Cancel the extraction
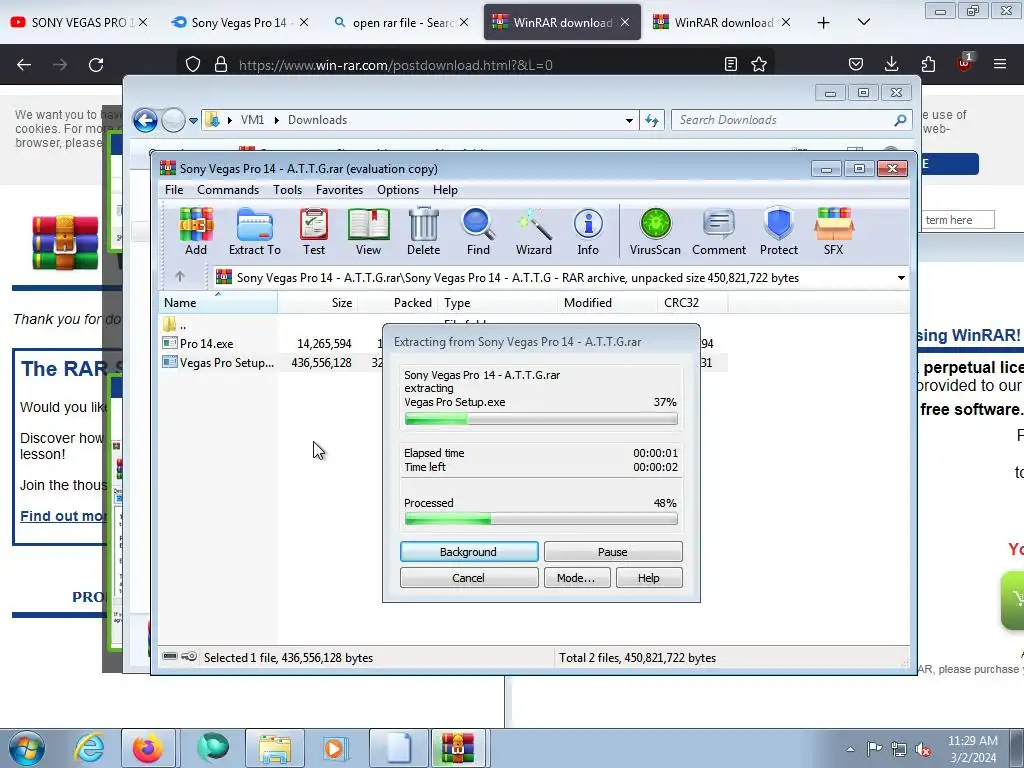 click(x=469, y=578)
